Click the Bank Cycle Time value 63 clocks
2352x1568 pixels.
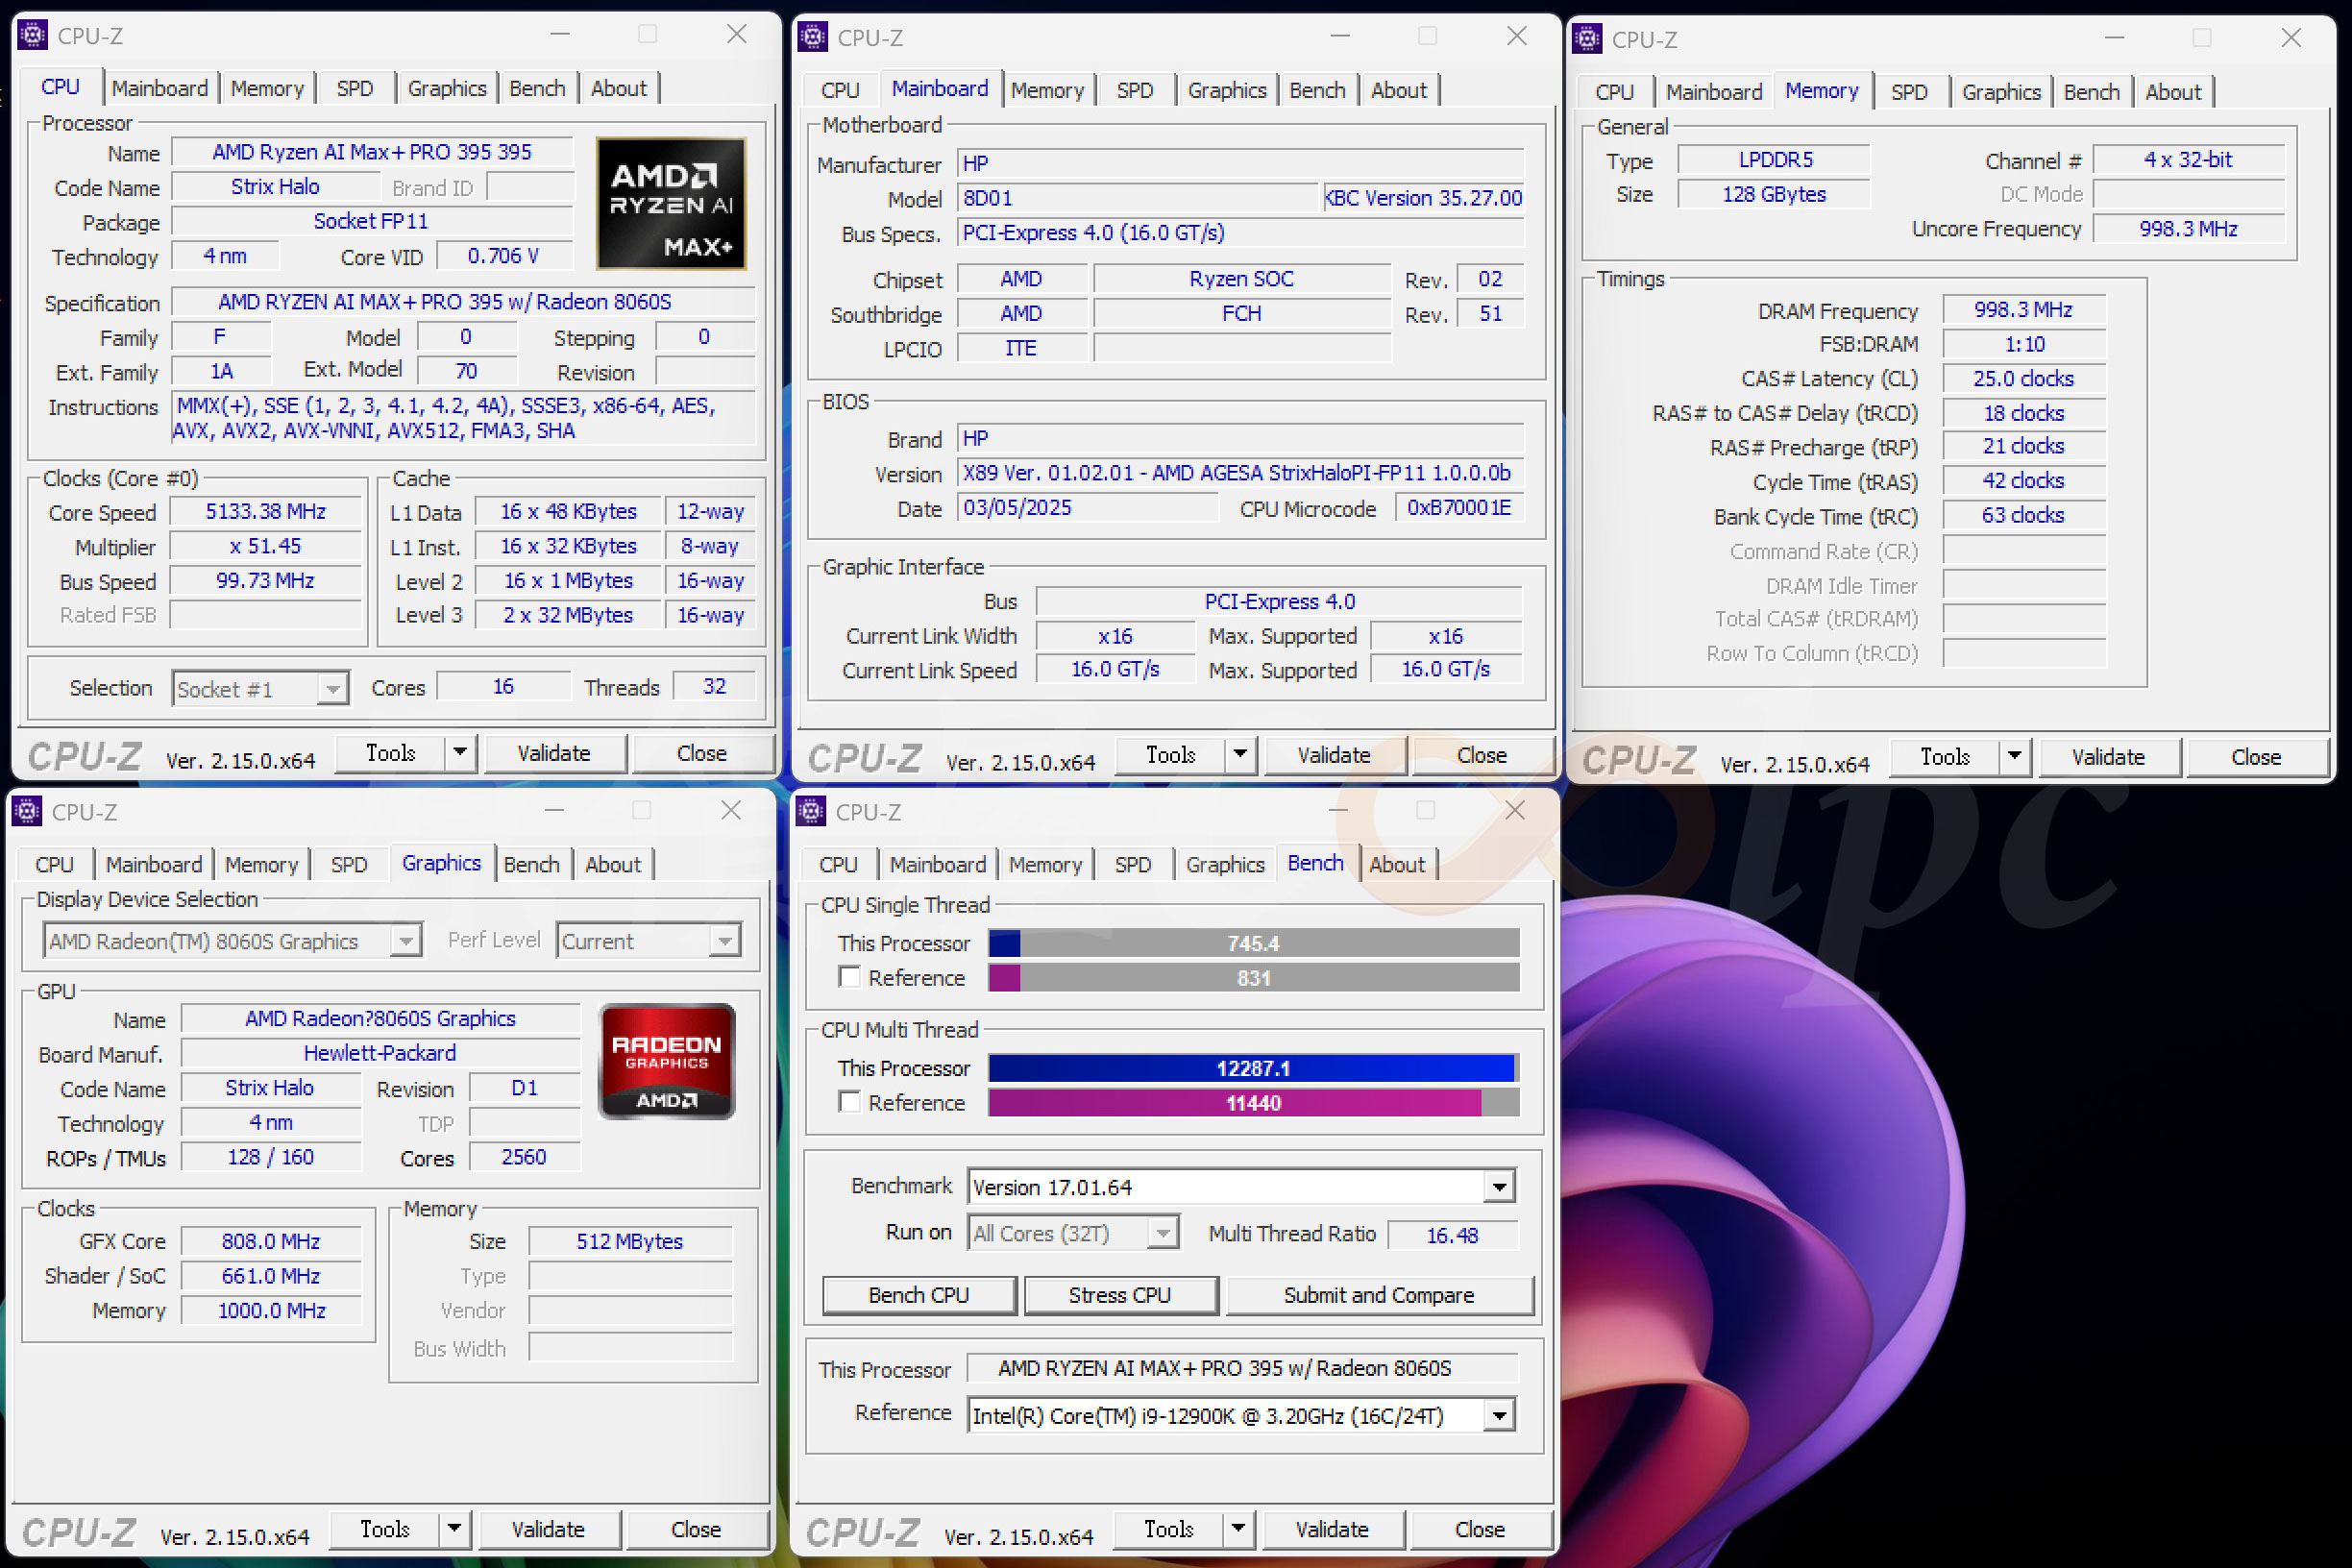(2024, 515)
